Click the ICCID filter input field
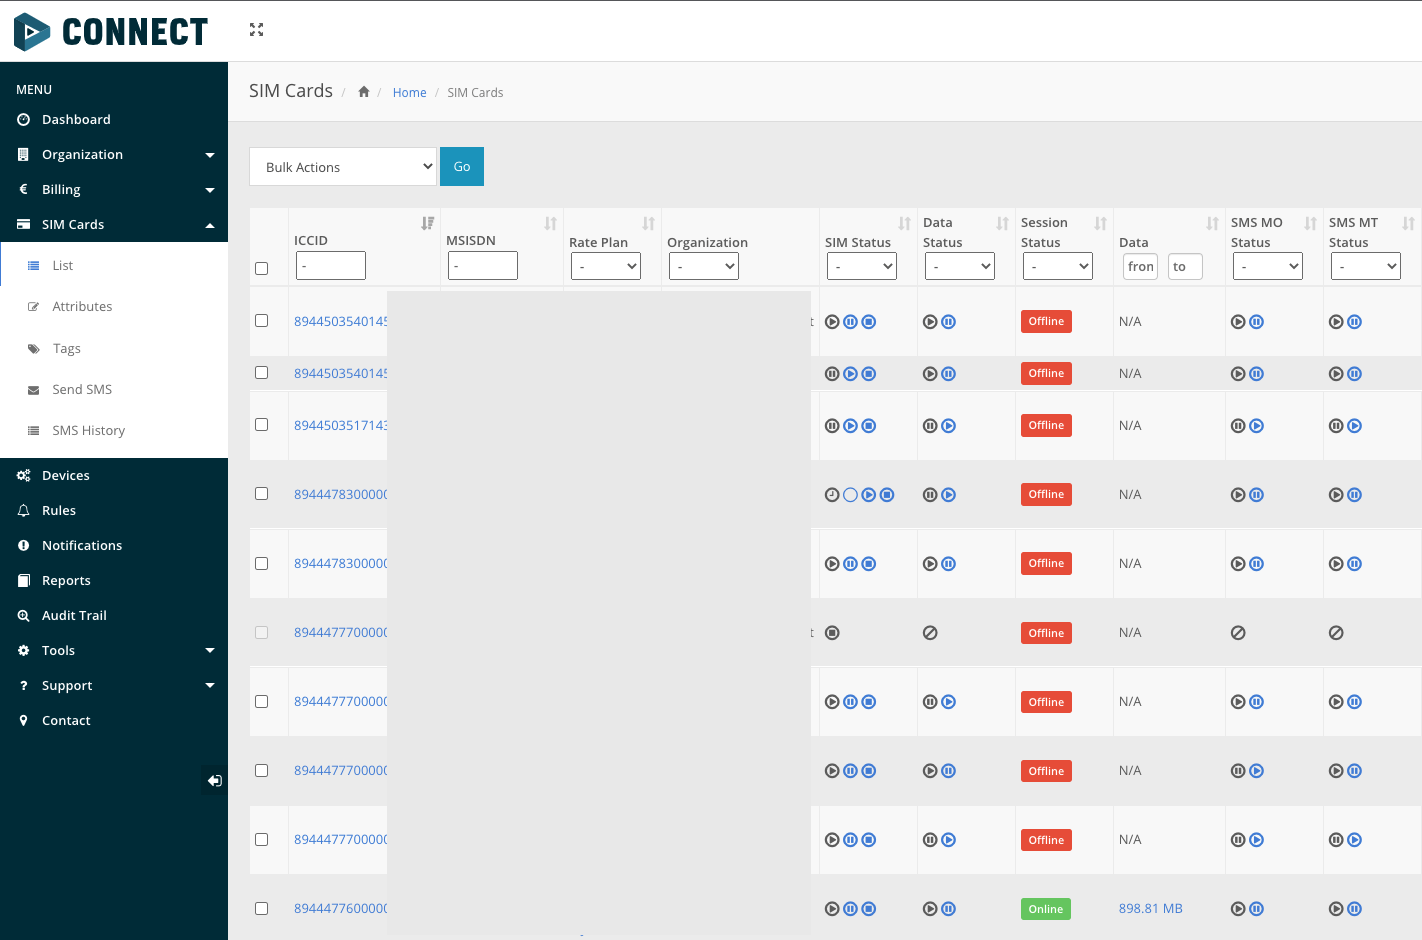This screenshot has width=1422, height=940. (331, 266)
